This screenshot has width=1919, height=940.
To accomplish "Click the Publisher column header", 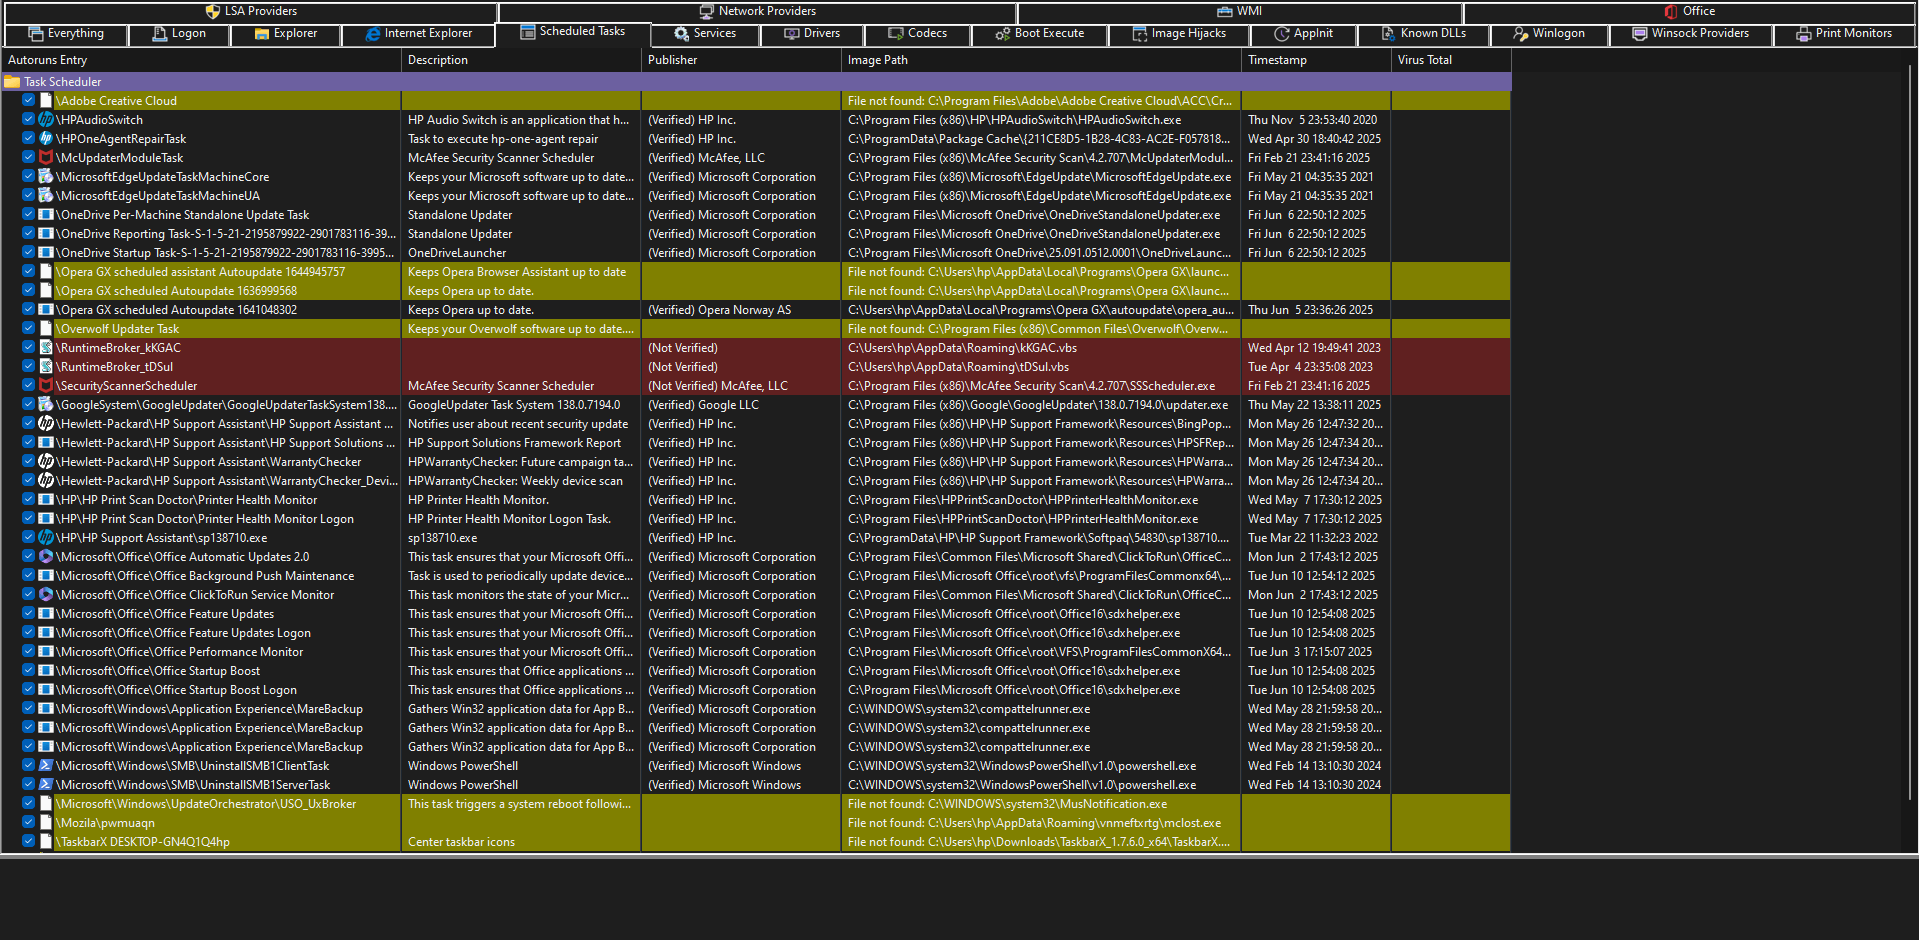I will [741, 60].
